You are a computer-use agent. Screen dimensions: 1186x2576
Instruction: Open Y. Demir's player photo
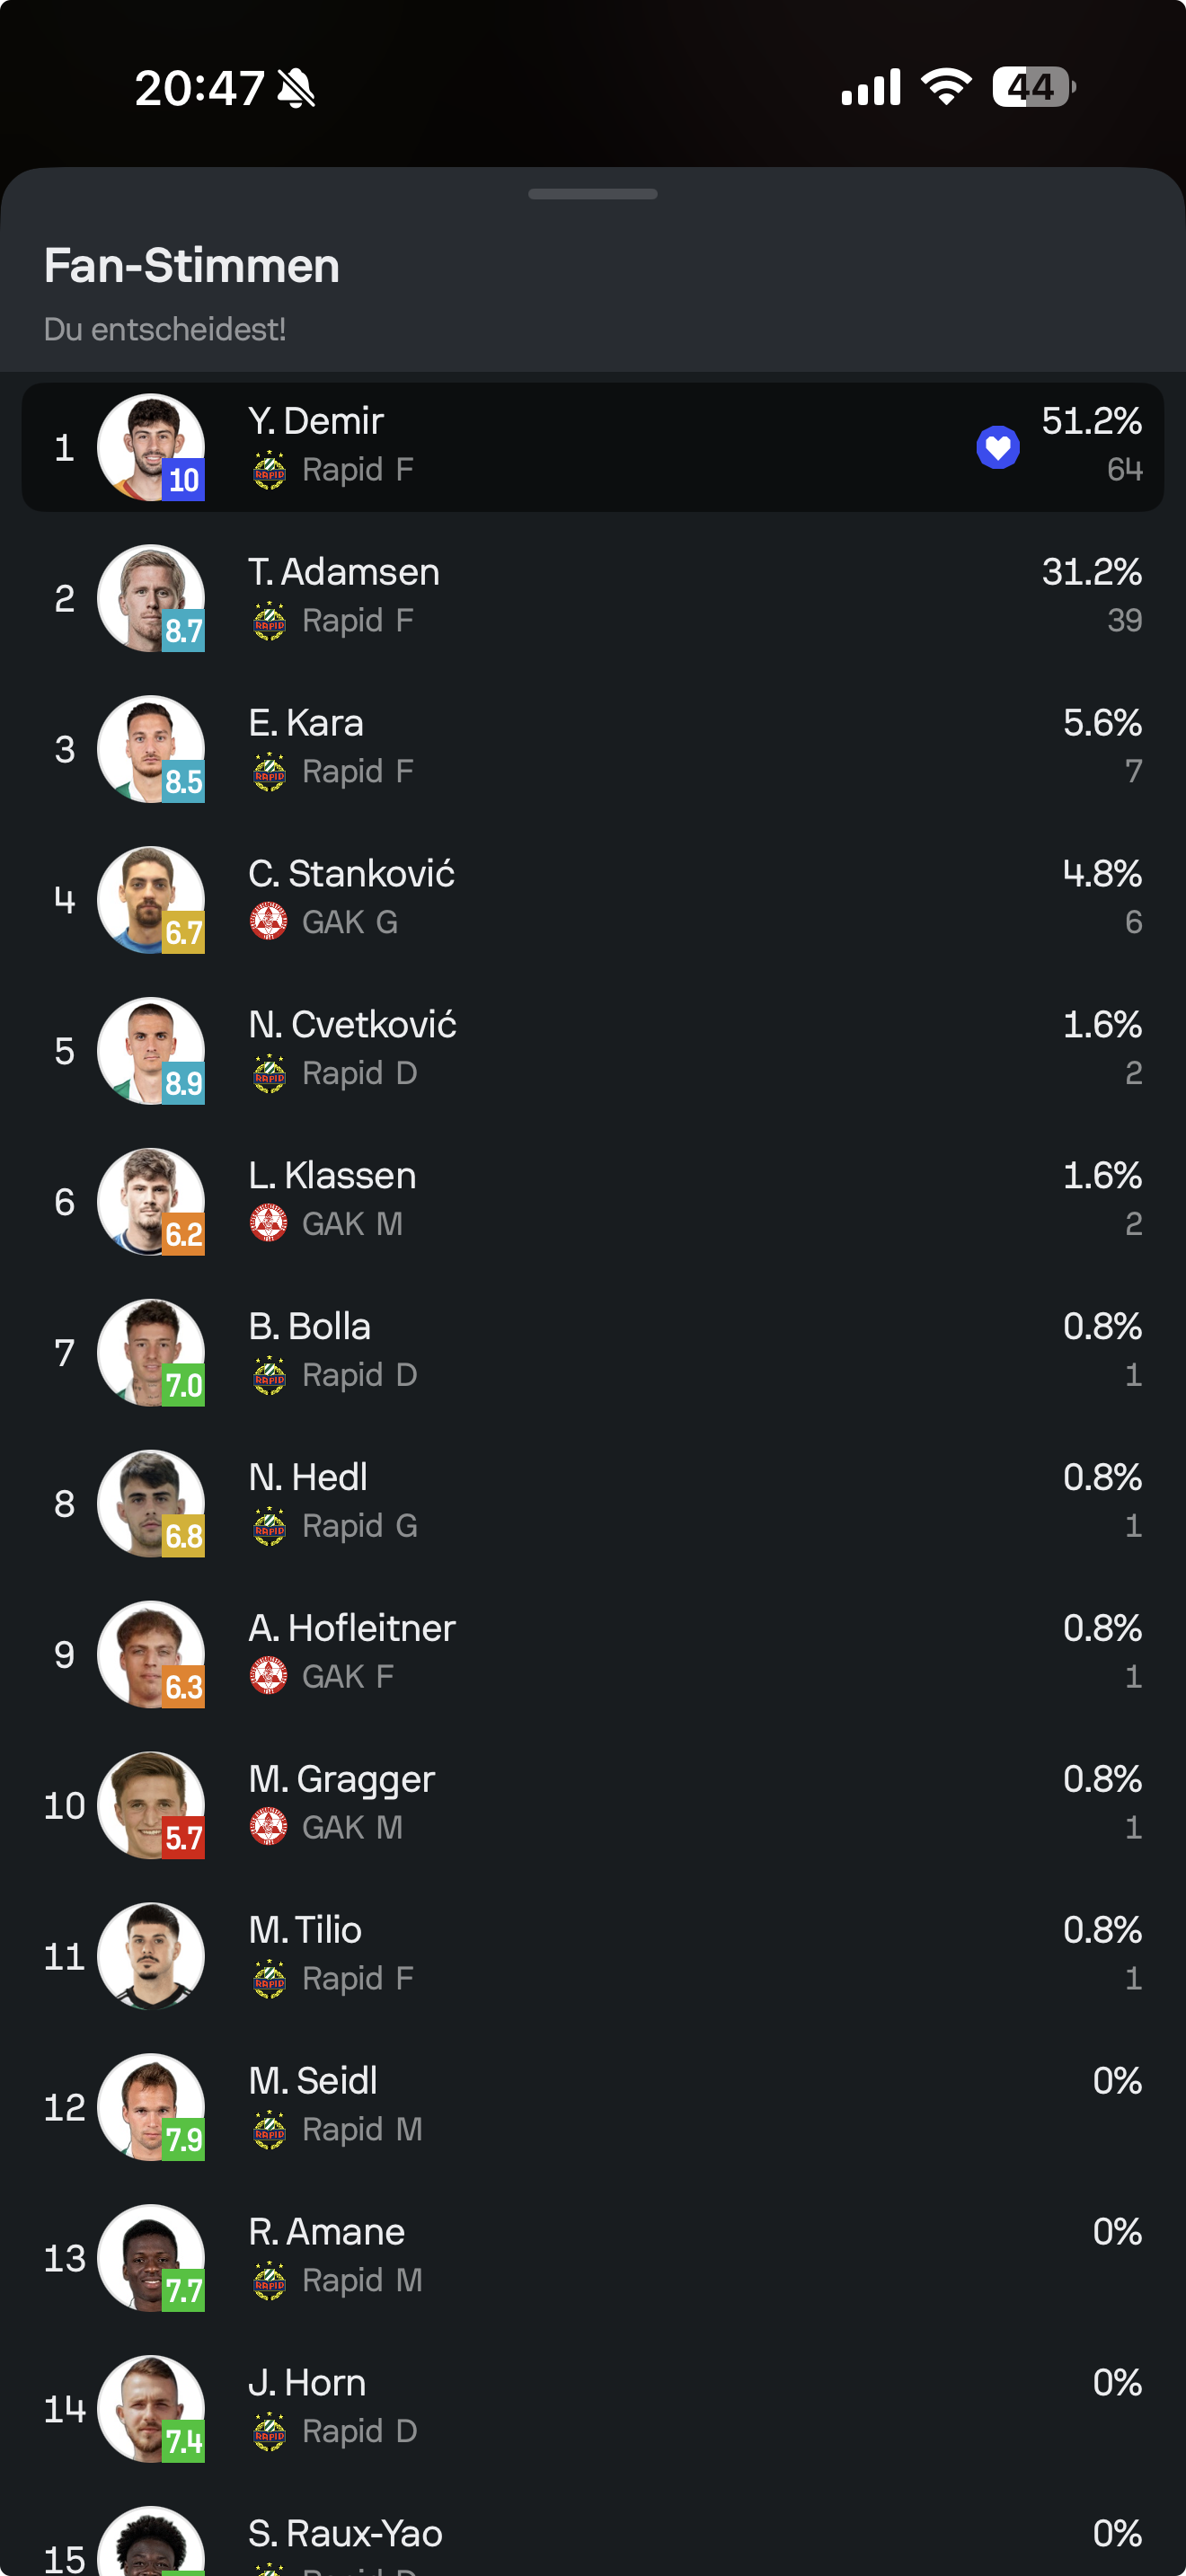(x=151, y=447)
